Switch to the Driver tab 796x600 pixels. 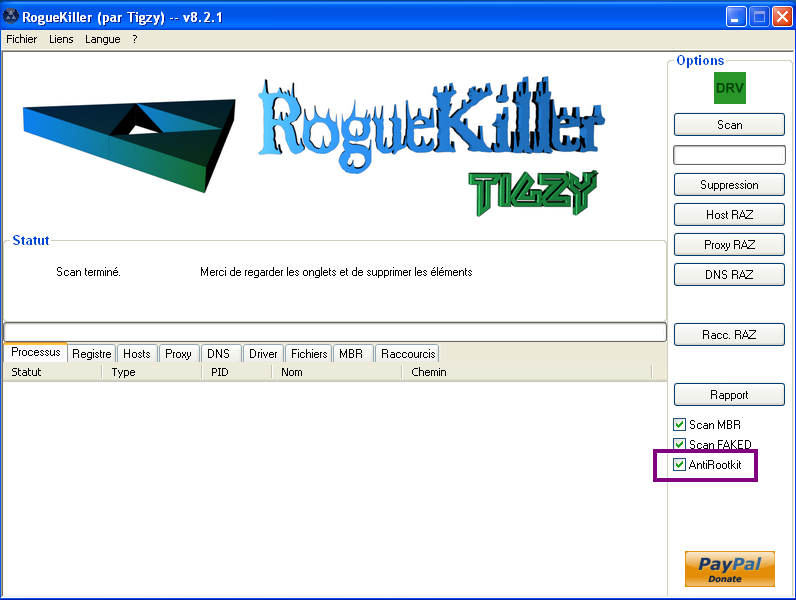point(263,354)
